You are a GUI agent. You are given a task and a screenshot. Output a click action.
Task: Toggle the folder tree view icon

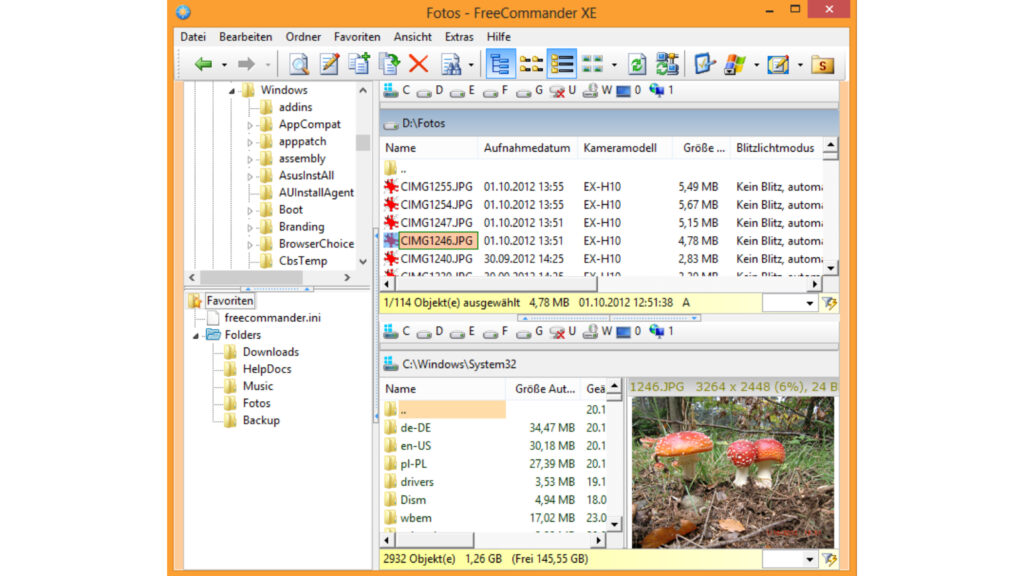pyautogui.click(x=500, y=64)
